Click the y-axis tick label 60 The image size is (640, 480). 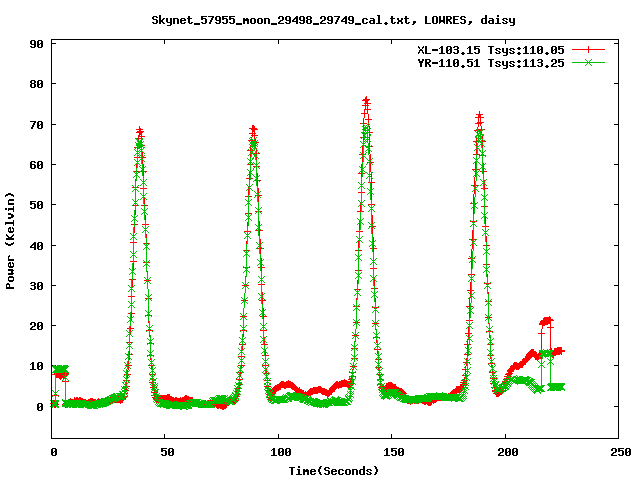[x=36, y=165]
